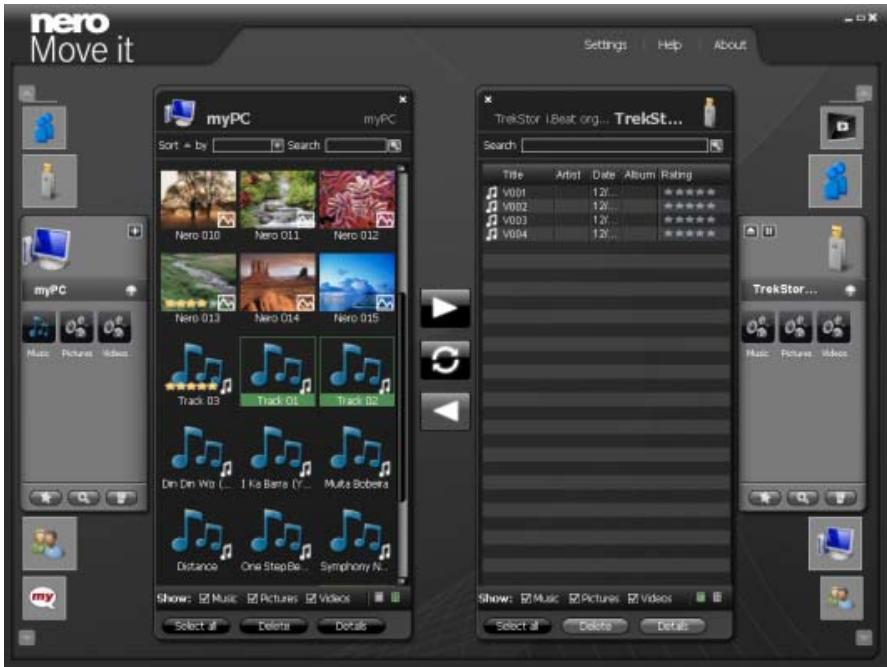Toggle sort direction arrow next to Sort
The width and height of the screenshot is (887, 667).
[x=187, y=145]
